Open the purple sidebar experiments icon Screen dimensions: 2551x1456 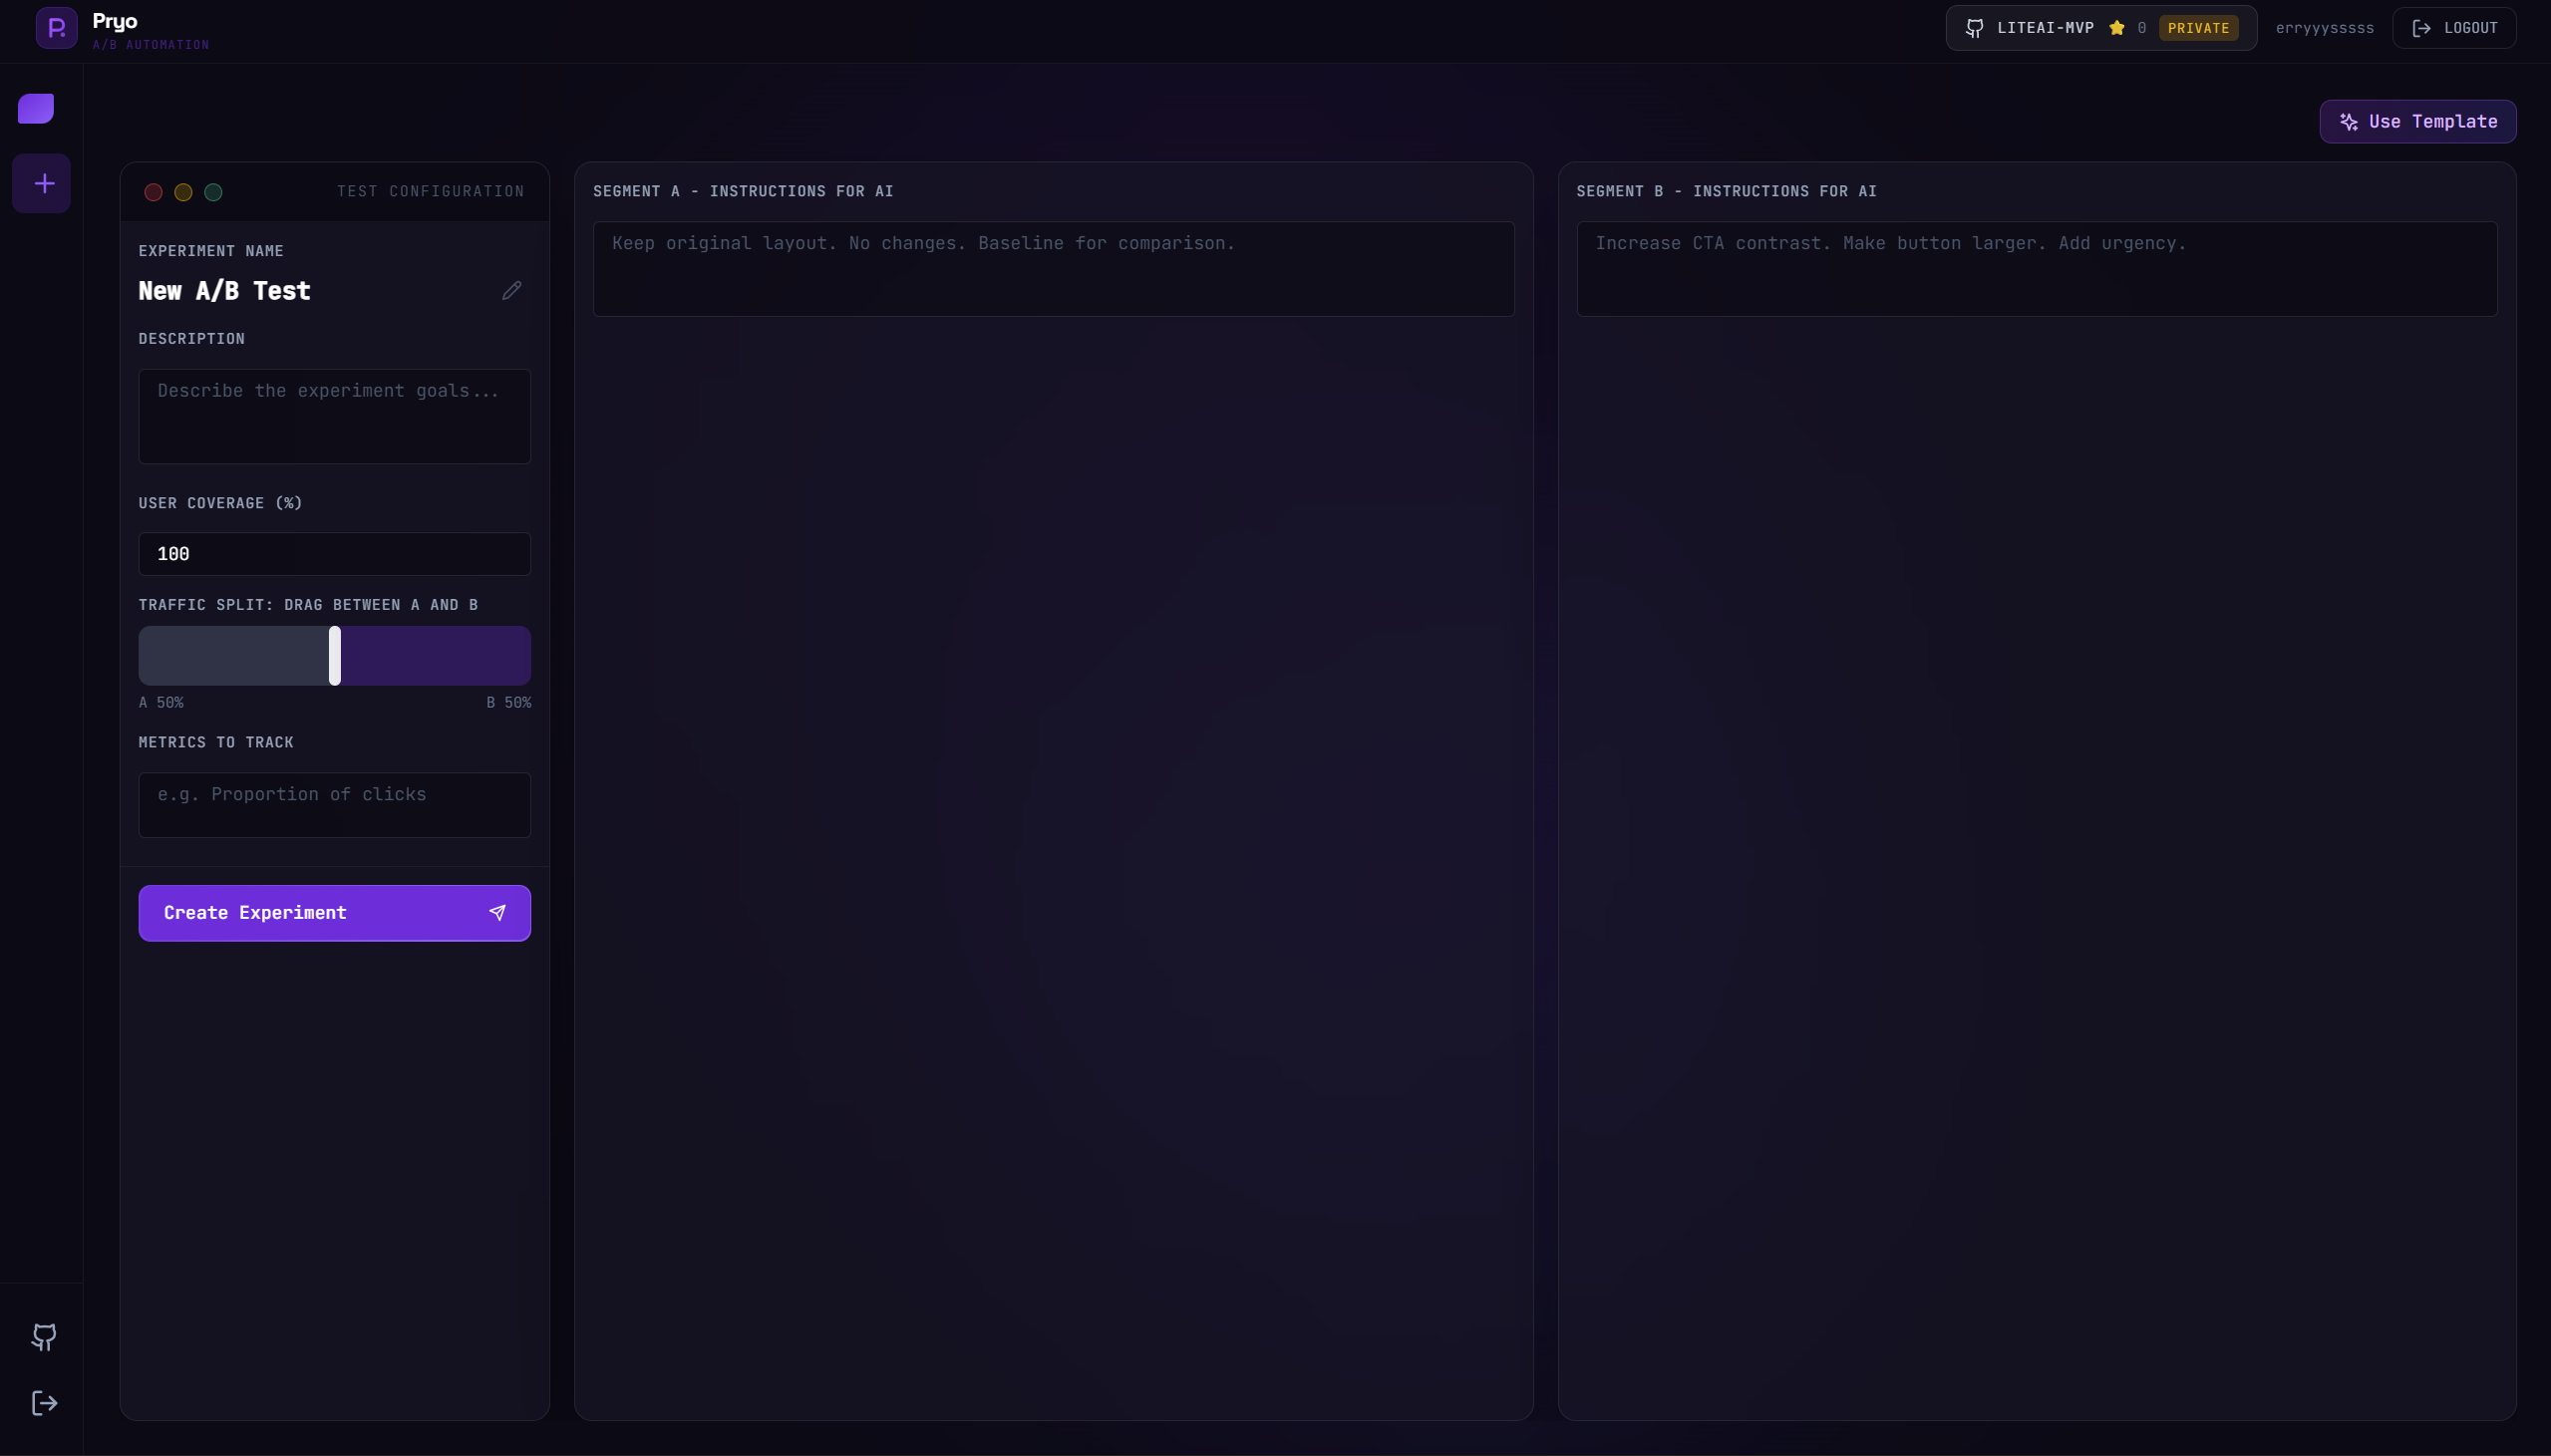click(x=36, y=108)
